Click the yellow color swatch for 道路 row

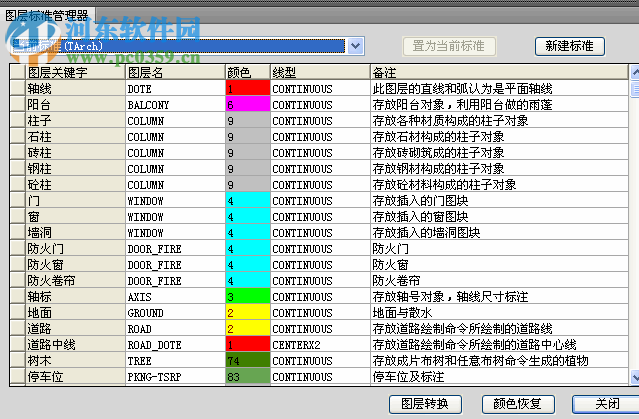click(248, 329)
